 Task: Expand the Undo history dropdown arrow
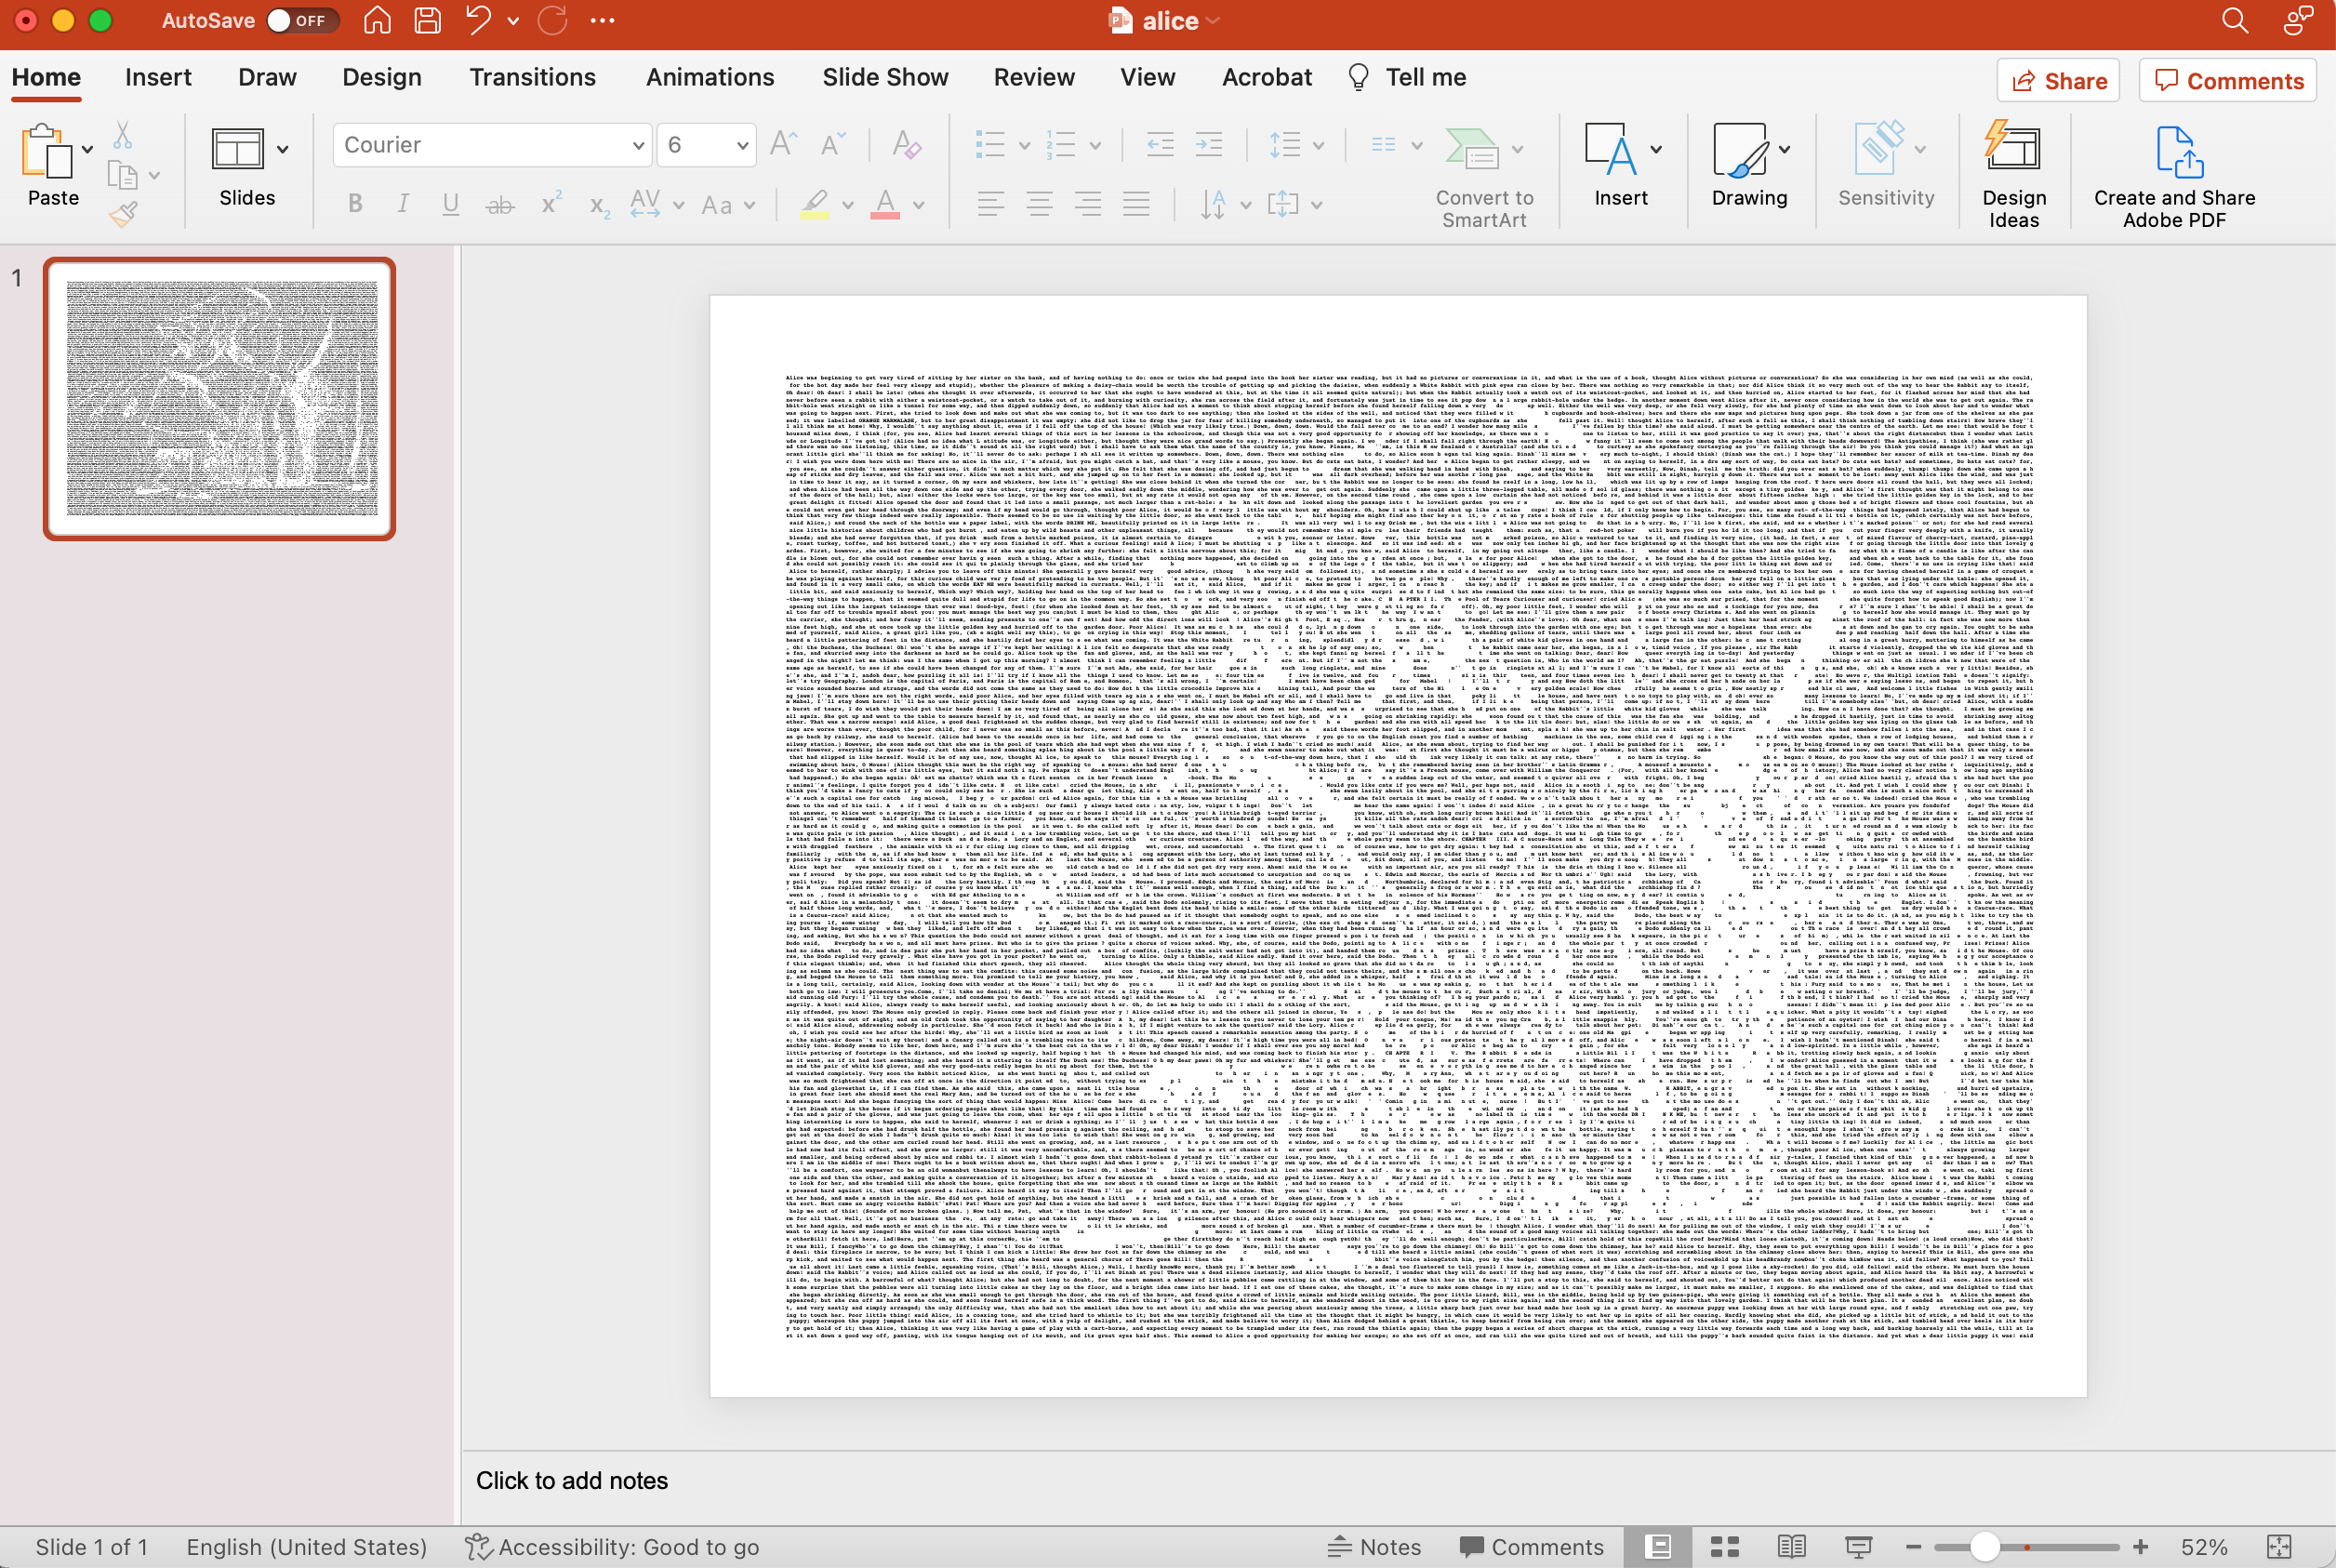point(512,21)
